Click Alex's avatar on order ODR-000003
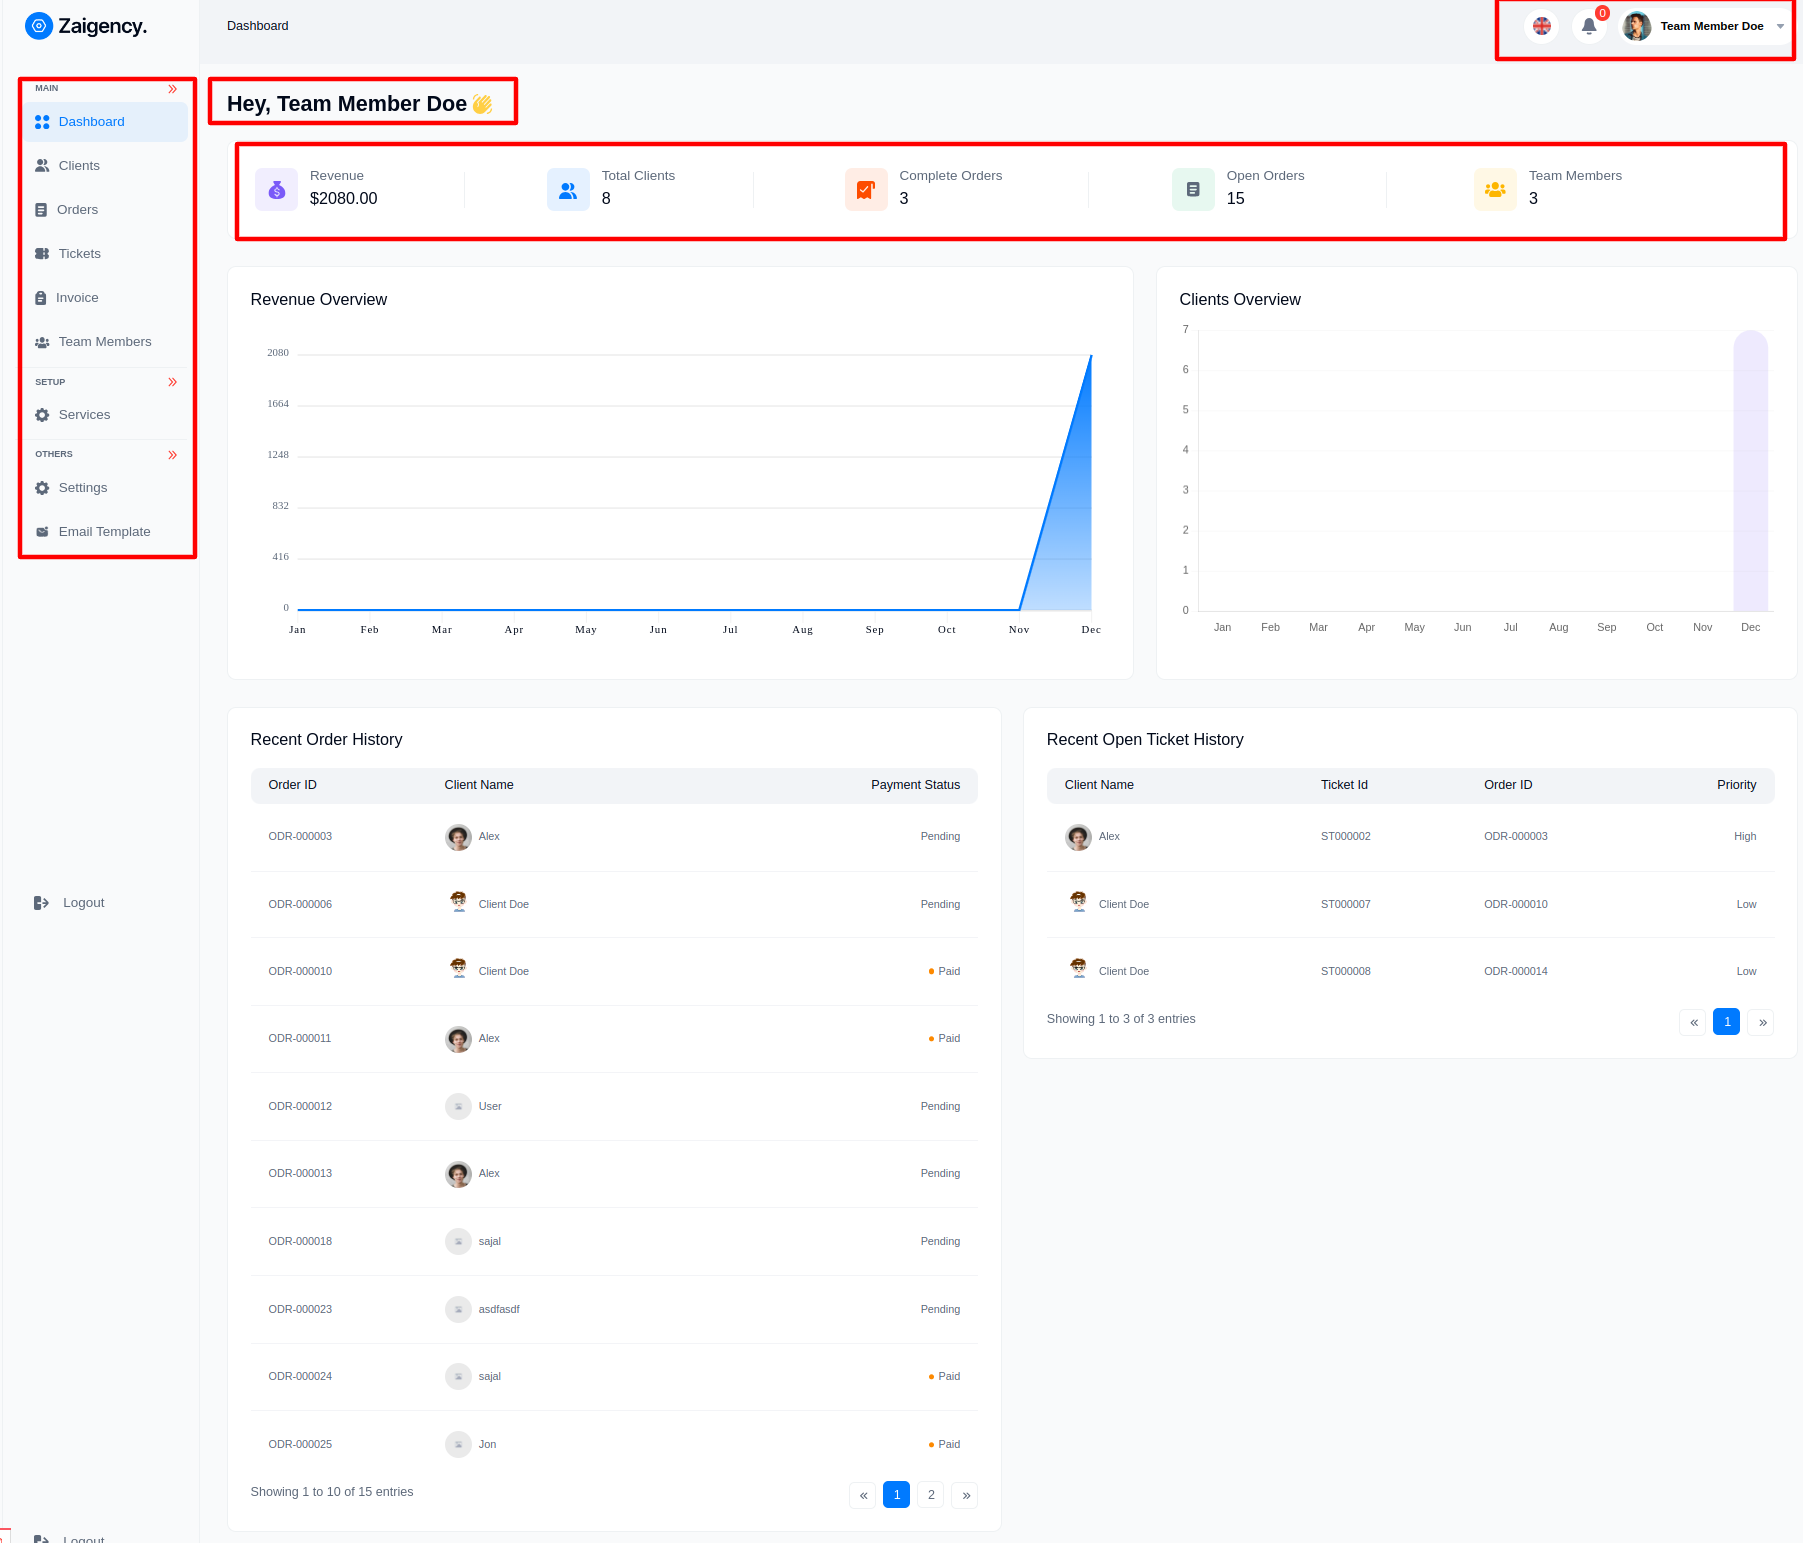Screen dimensions: 1803x1543 pyautogui.click(x=458, y=837)
